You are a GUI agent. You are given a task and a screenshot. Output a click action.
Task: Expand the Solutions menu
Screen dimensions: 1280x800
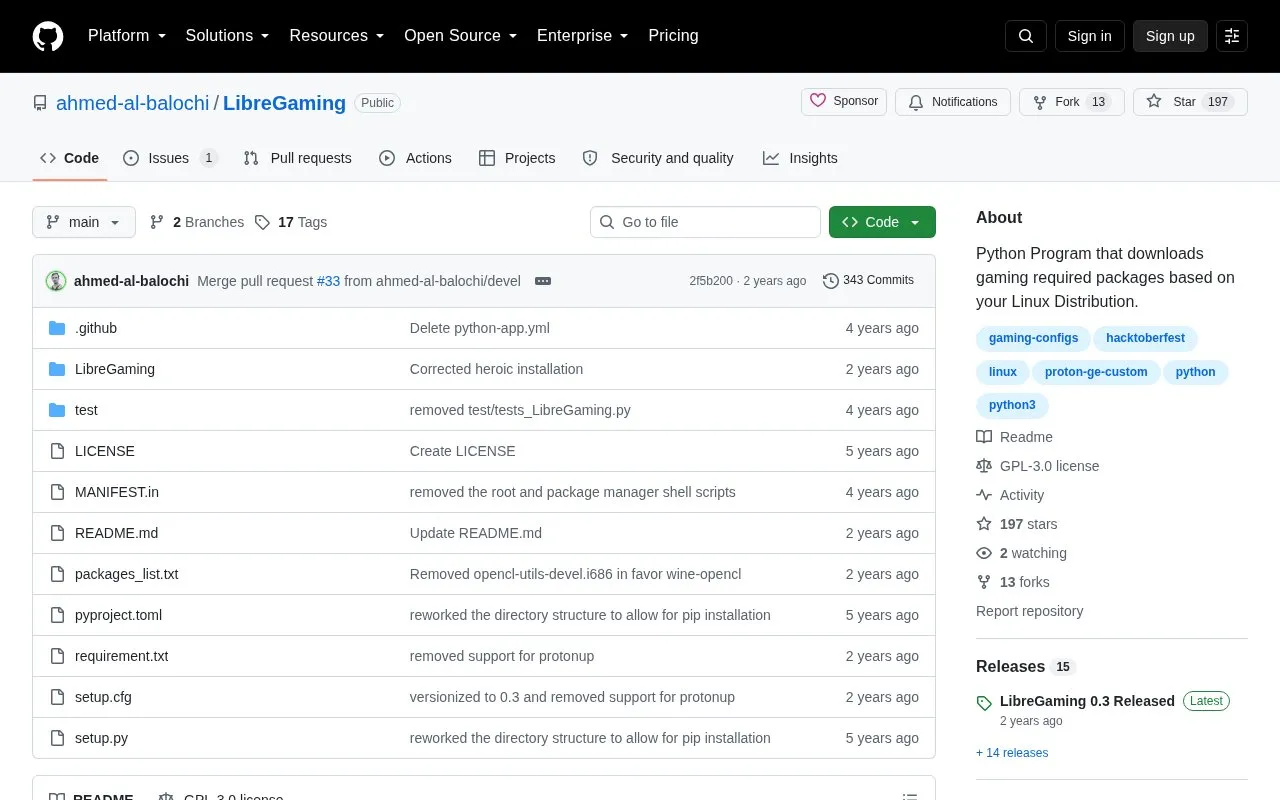[228, 36]
